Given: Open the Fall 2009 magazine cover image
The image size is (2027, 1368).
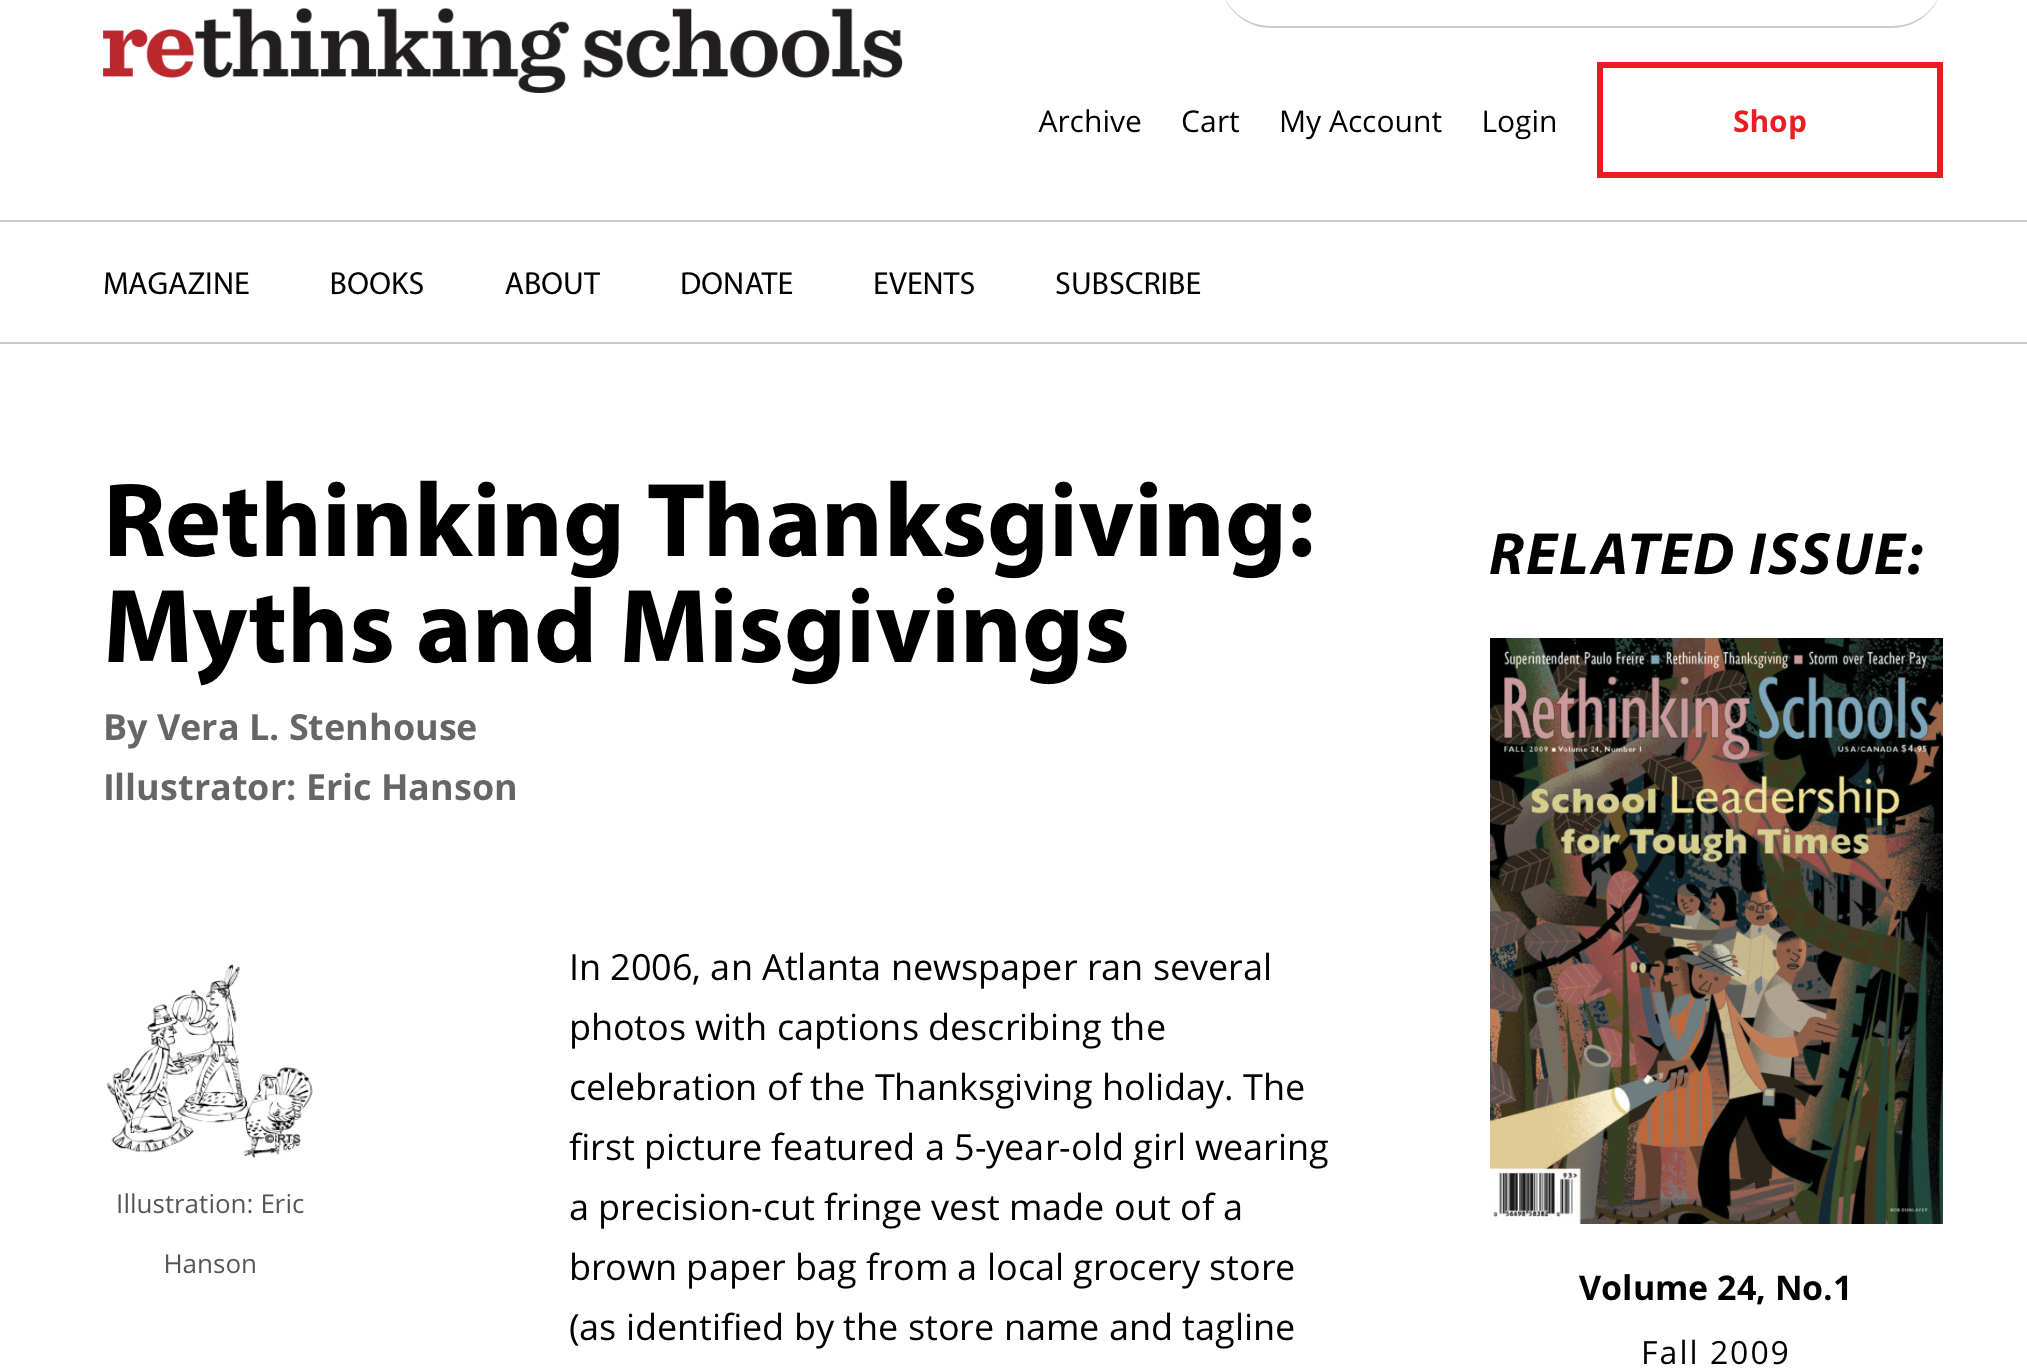Looking at the screenshot, I should coord(1715,930).
